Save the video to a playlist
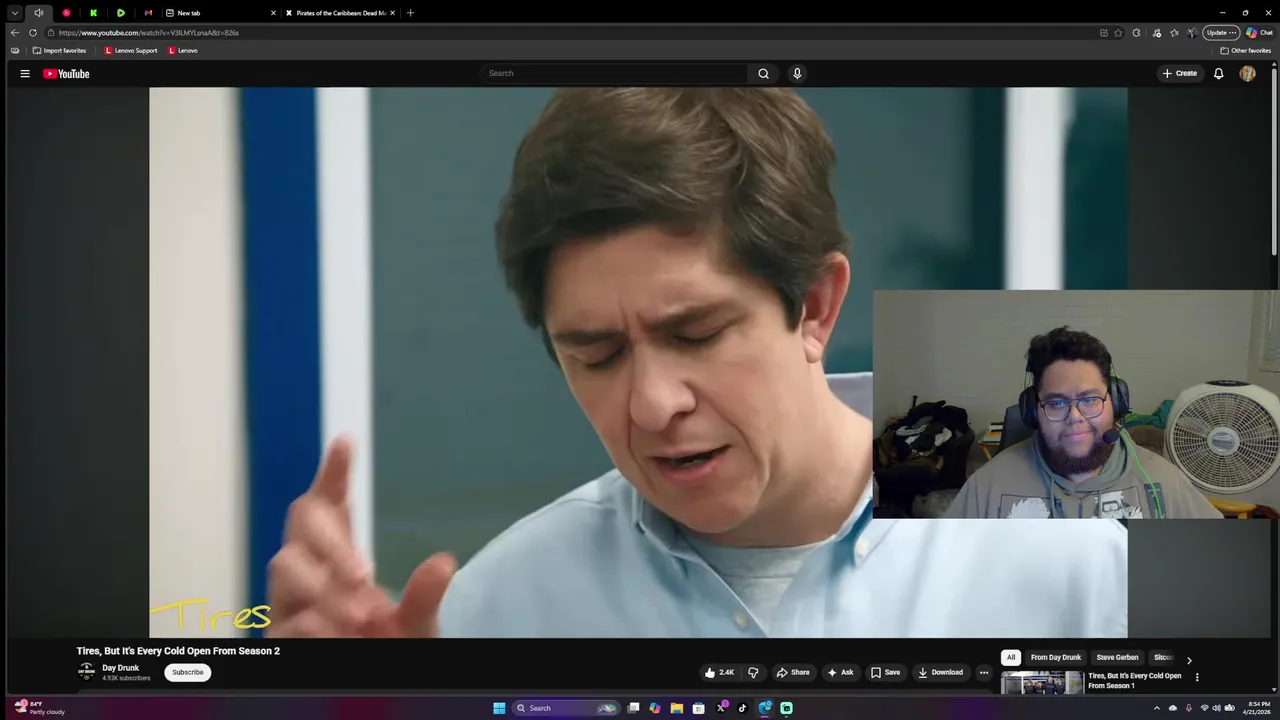1280x720 pixels. (x=885, y=672)
